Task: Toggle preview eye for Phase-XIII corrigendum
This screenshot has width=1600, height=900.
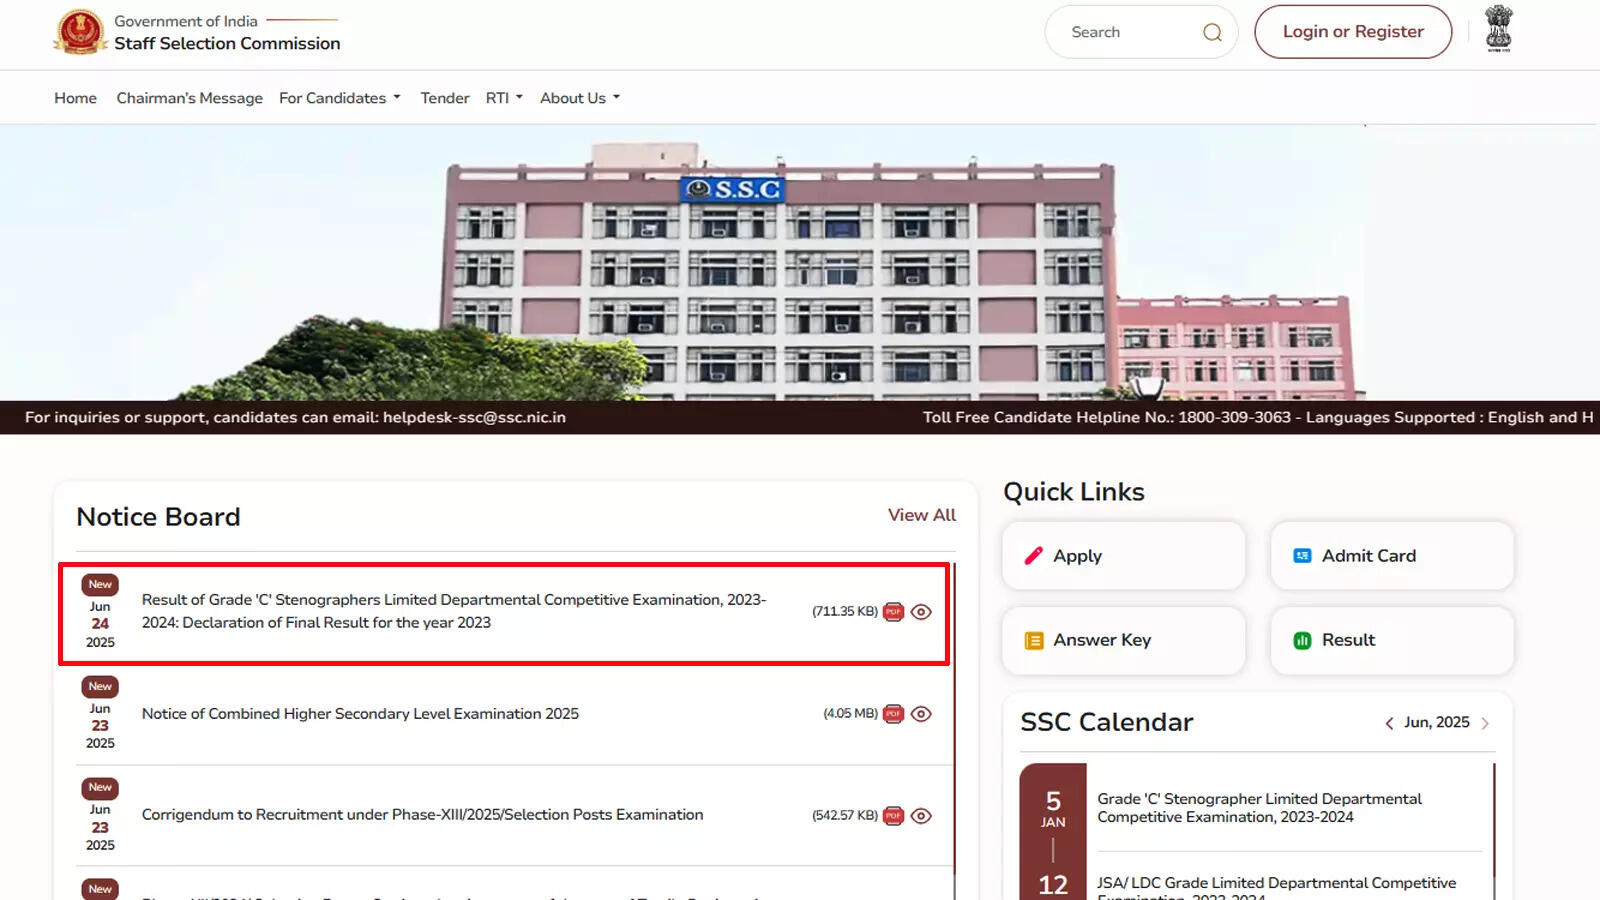Action: [x=921, y=814]
